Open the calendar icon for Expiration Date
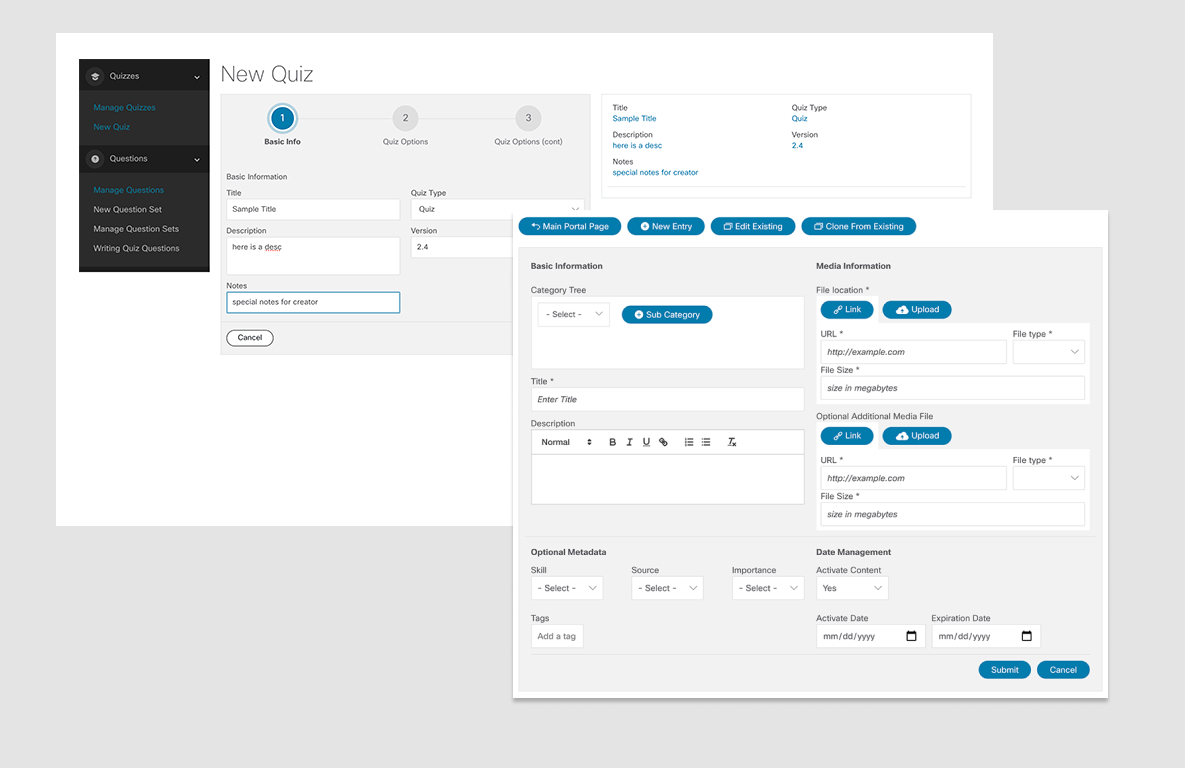Screen dimensions: 1185x768 1024,636
